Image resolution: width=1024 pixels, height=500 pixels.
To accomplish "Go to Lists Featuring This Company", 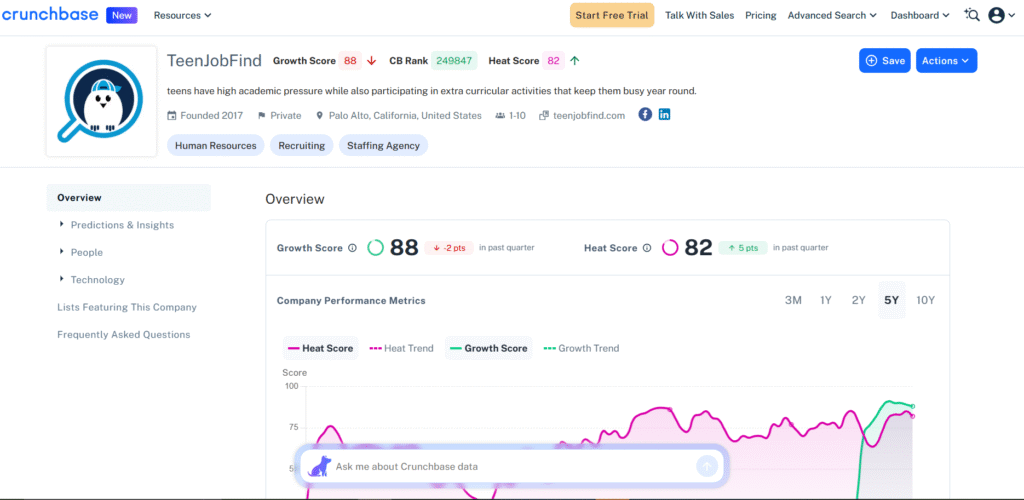I will [127, 307].
